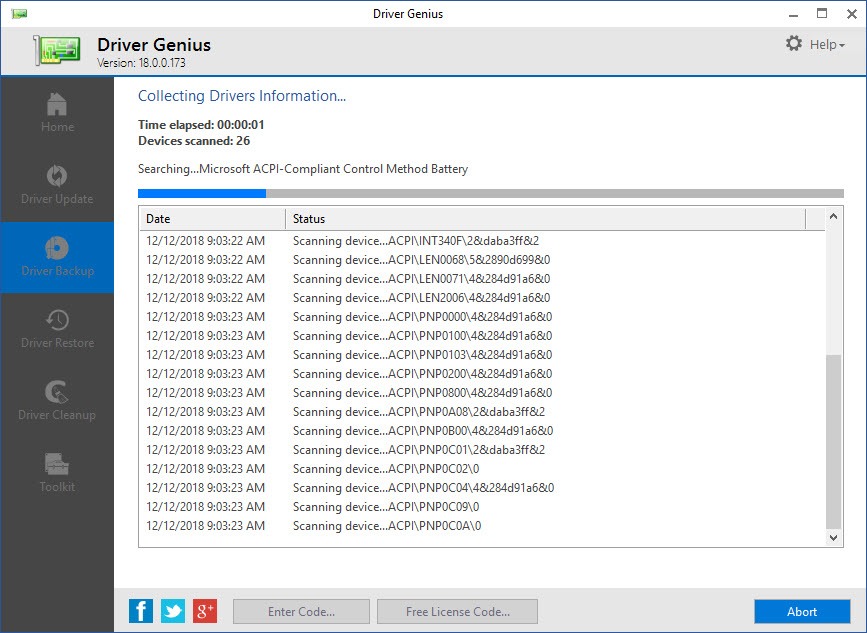
Task: Click the scan progress bar
Action: [x=490, y=193]
